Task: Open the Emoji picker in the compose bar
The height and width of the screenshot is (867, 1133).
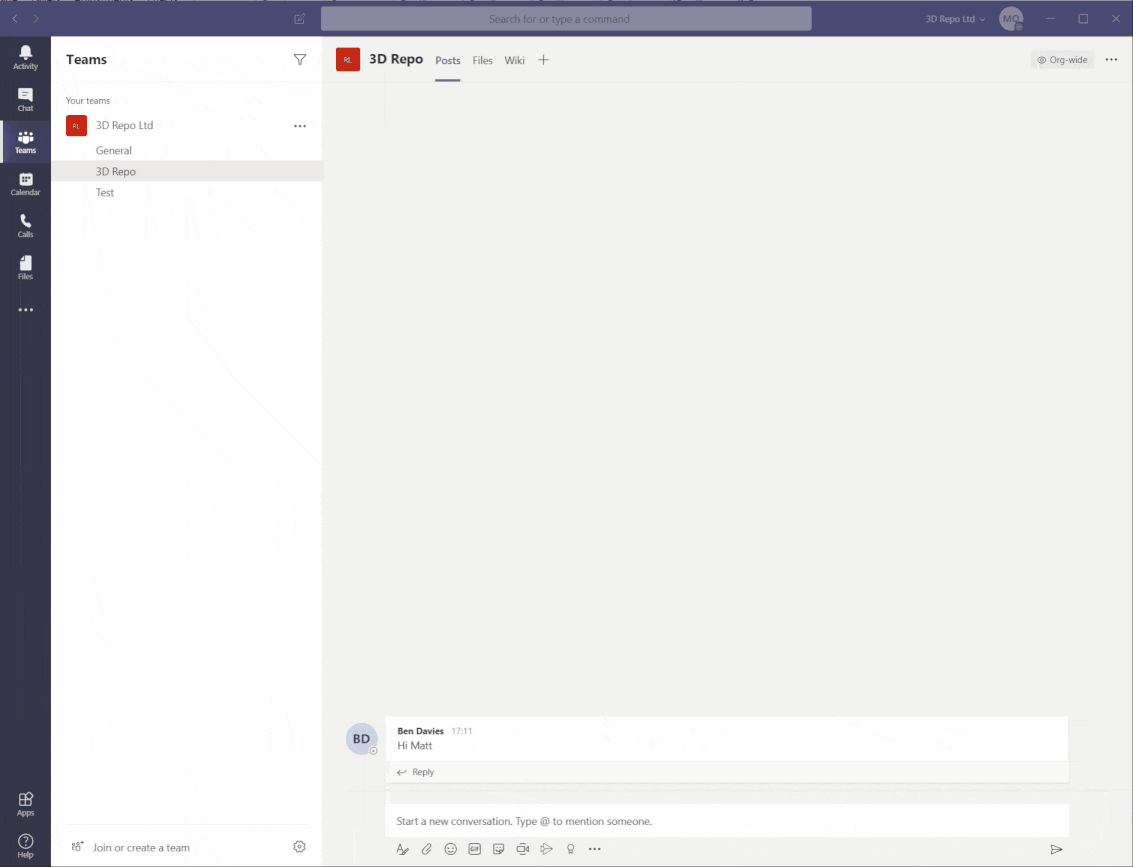Action: (x=450, y=848)
